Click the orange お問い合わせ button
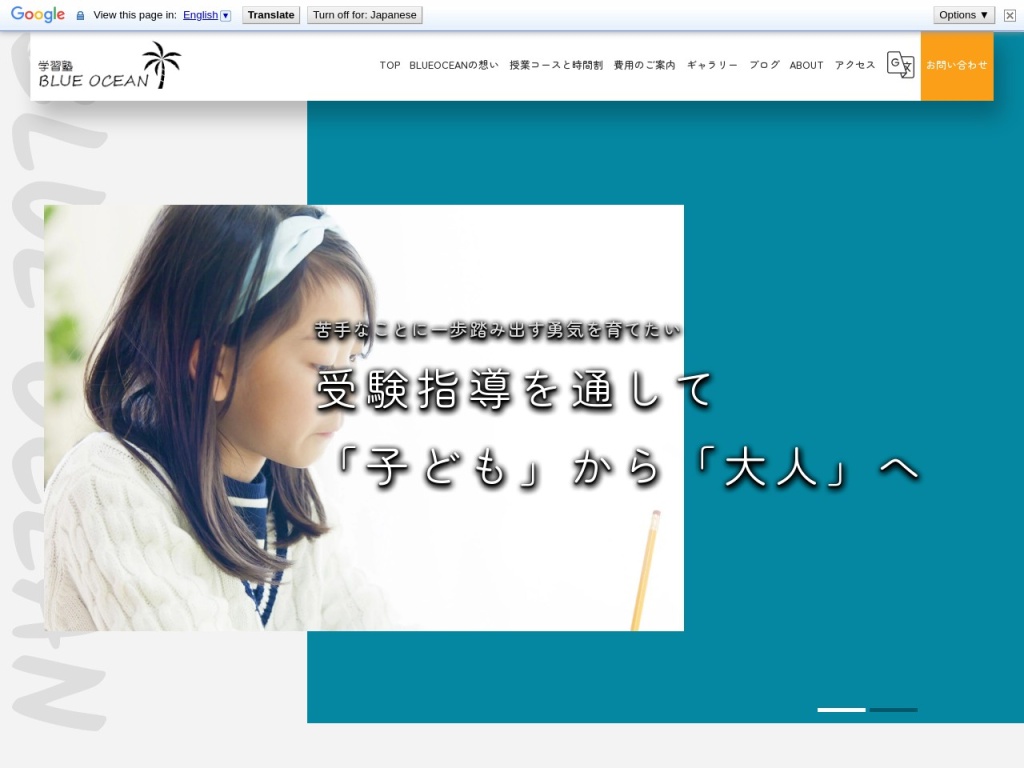This screenshot has height=768, width=1024. pyautogui.click(x=957, y=65)
